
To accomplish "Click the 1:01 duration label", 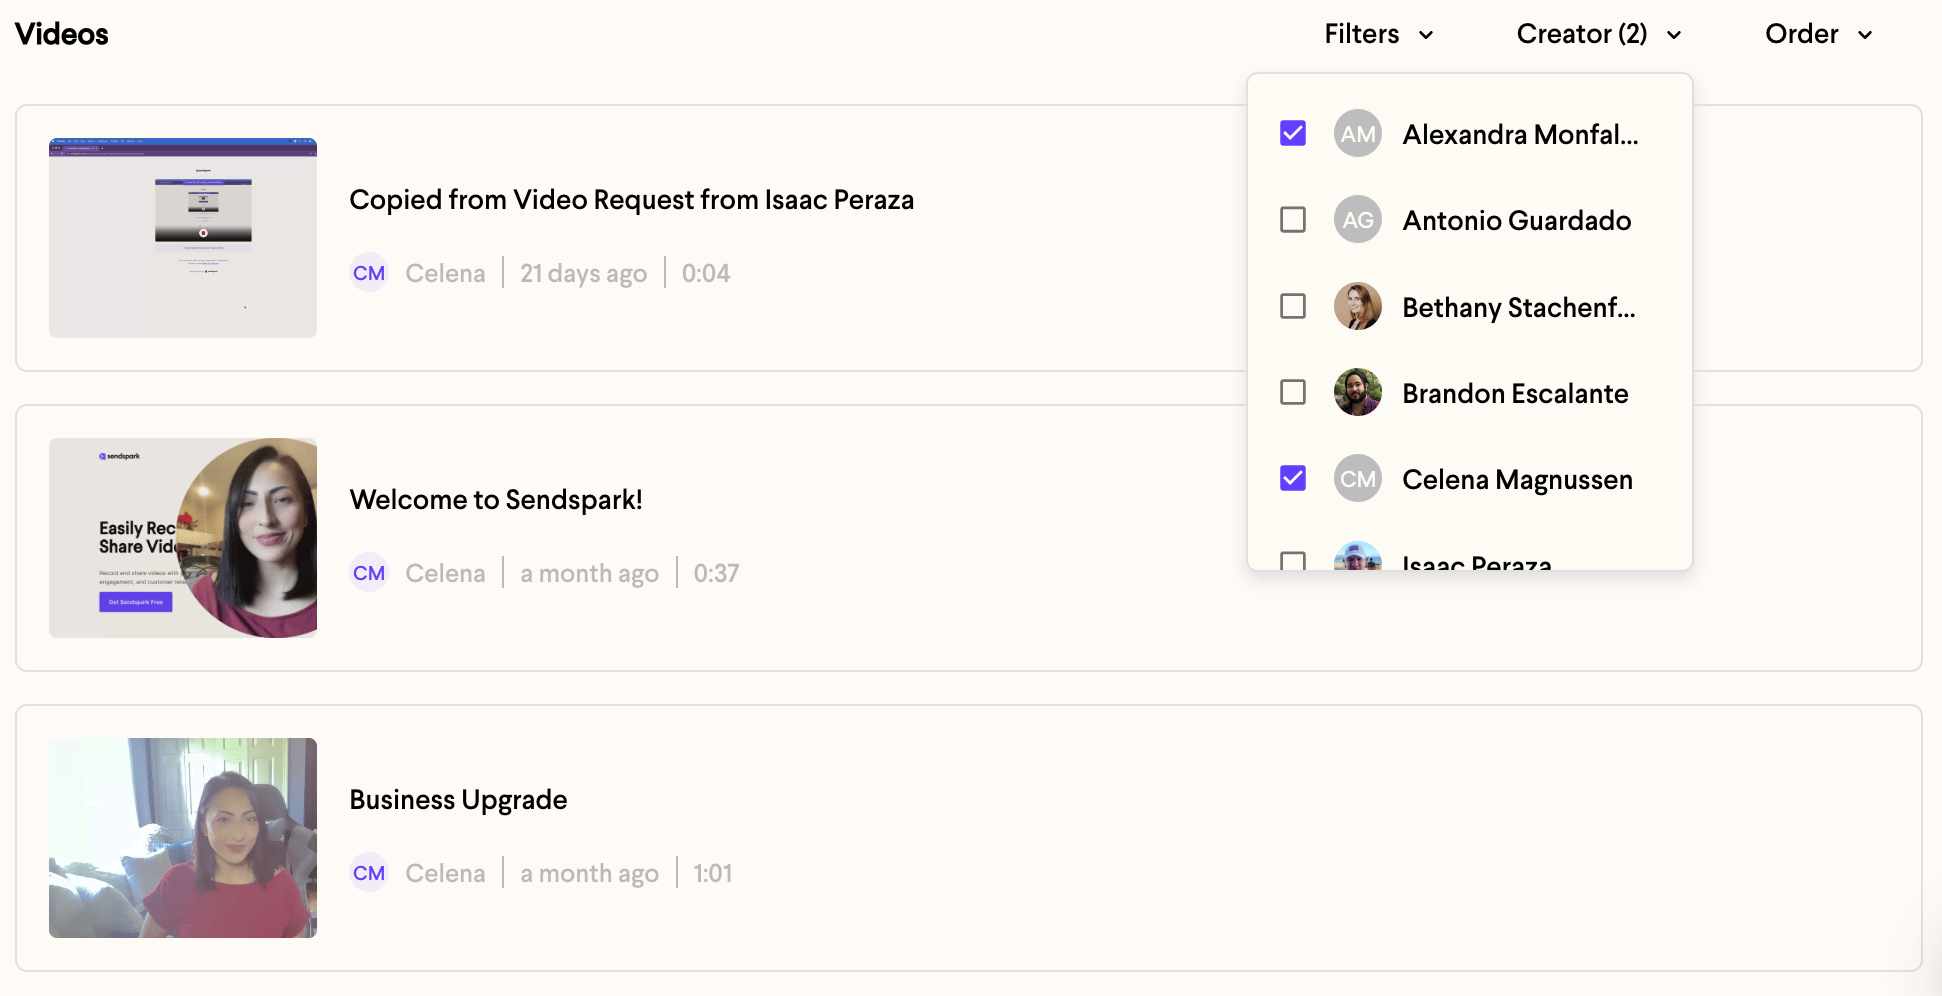I will tap(713, 873).
